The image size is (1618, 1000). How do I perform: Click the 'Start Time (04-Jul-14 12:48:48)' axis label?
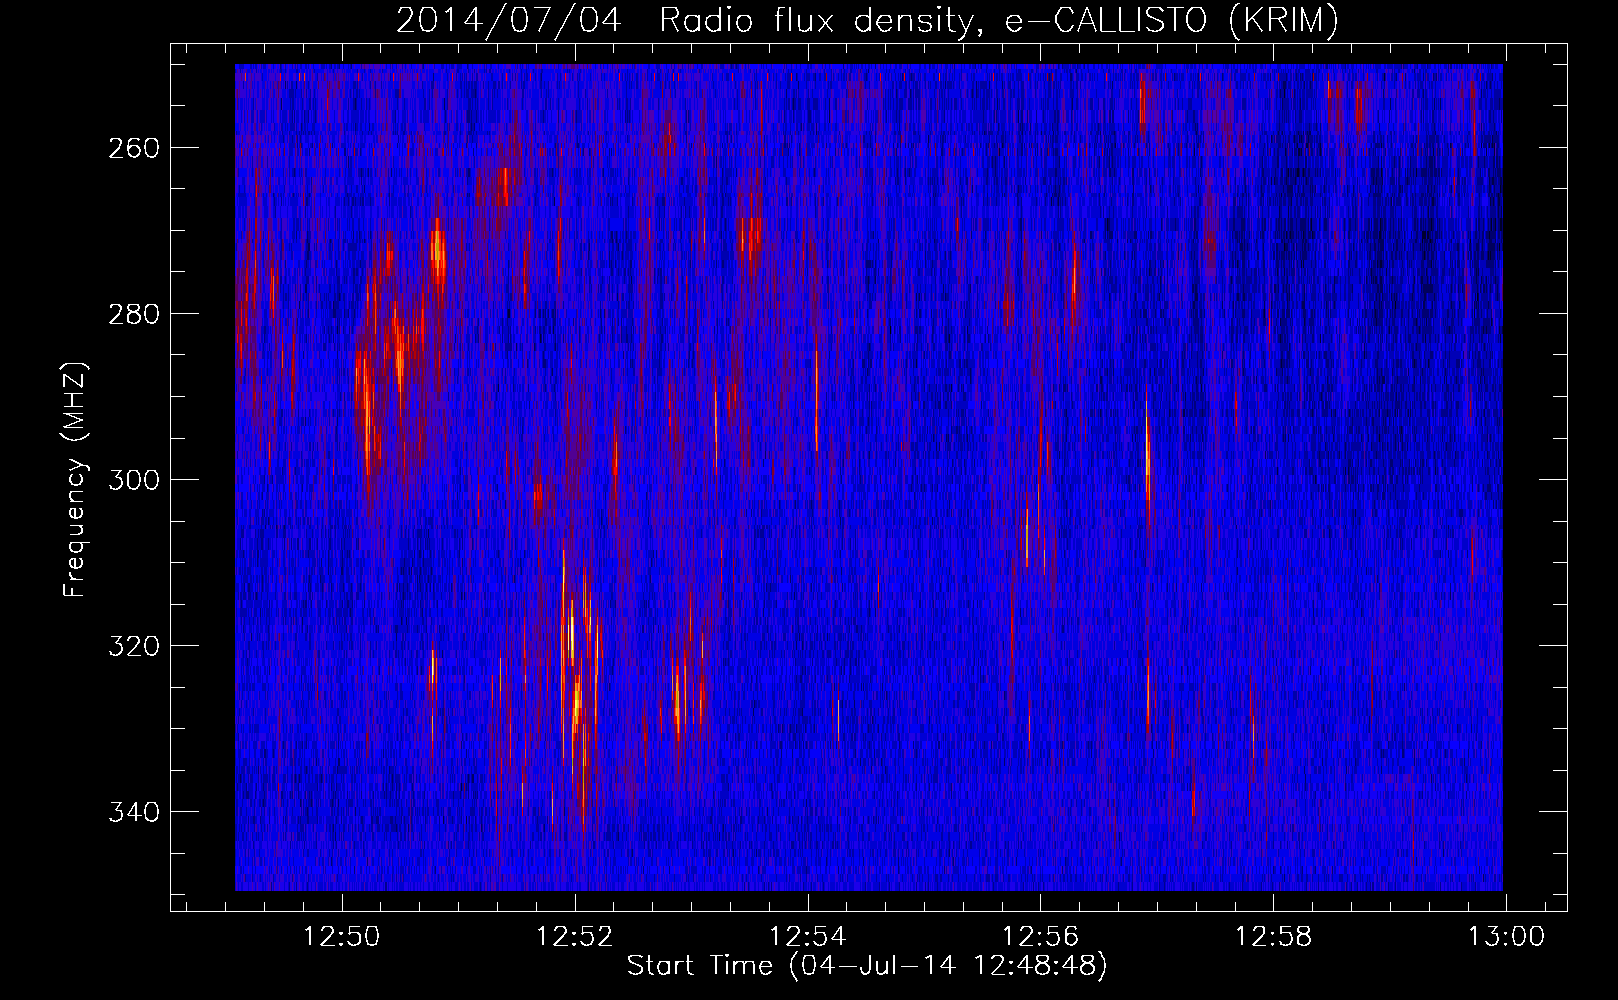[867, 966]
